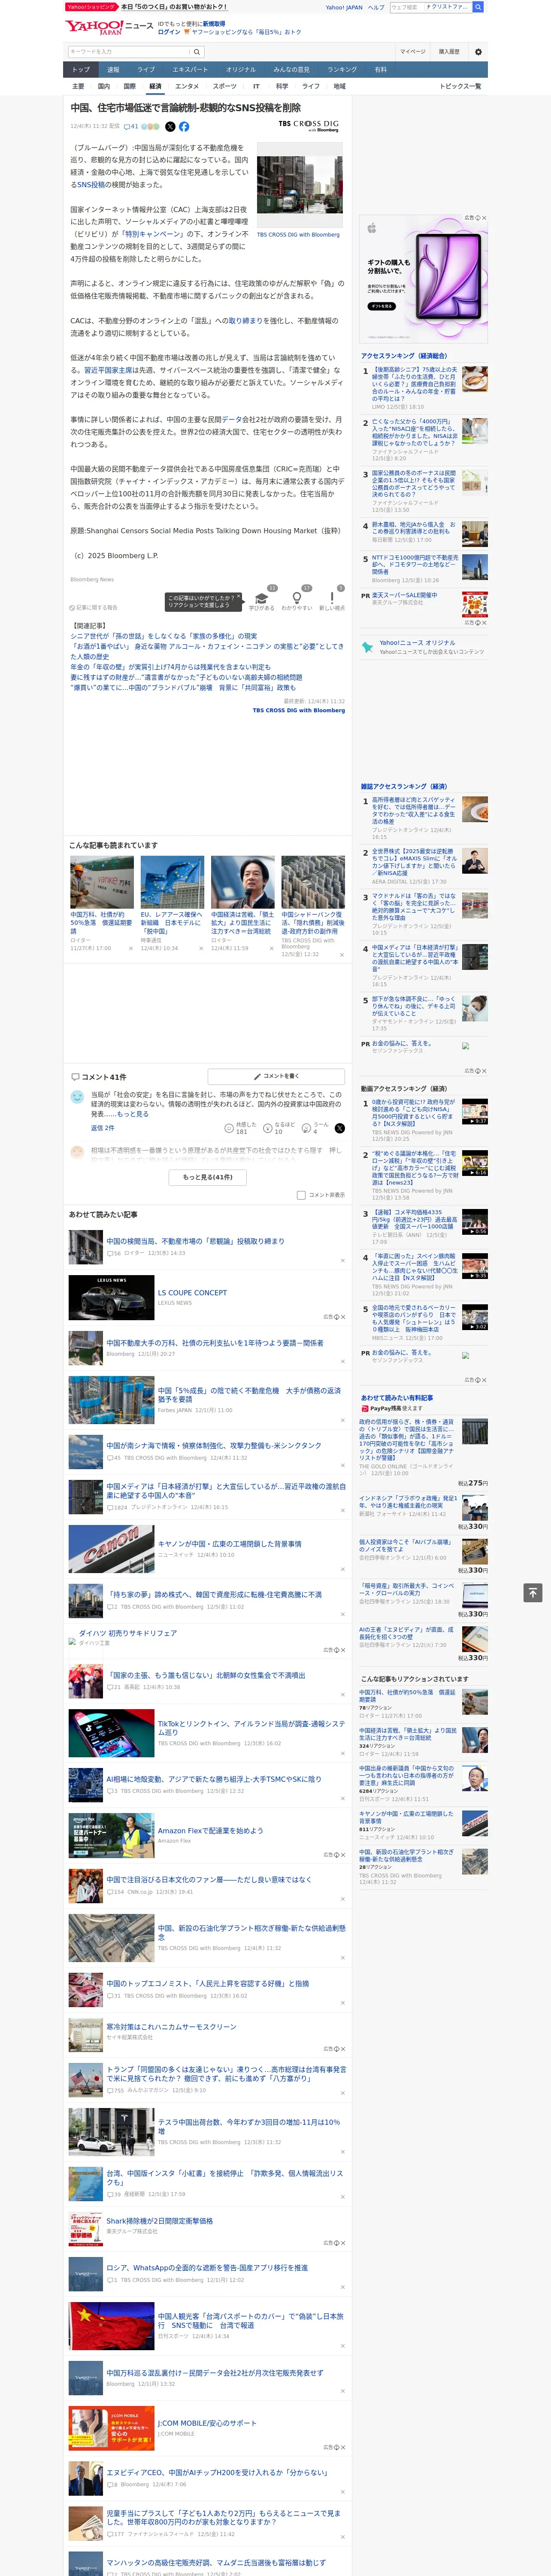Expand the first comment with もっと見る
Viewport: 551px width, 2576px height.
pyautogui.click(x=132, y=1114)
